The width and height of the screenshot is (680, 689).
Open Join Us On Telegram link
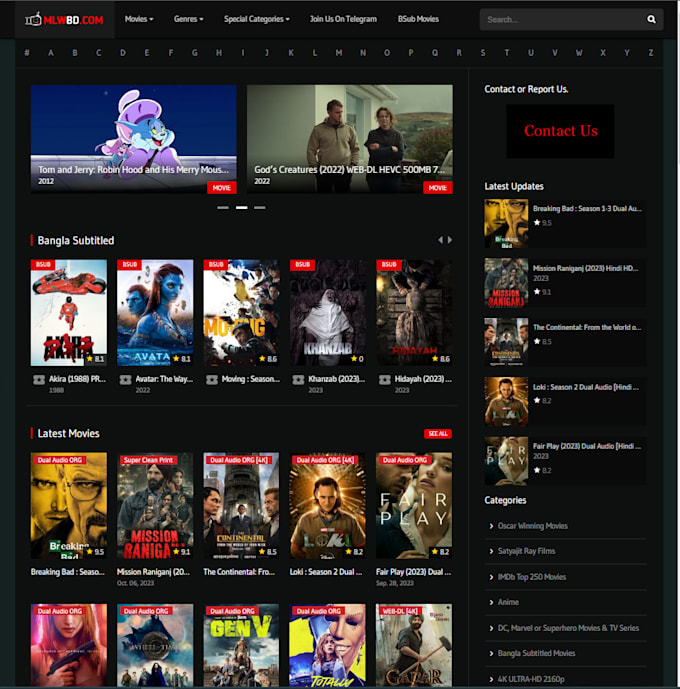[343, 19]
